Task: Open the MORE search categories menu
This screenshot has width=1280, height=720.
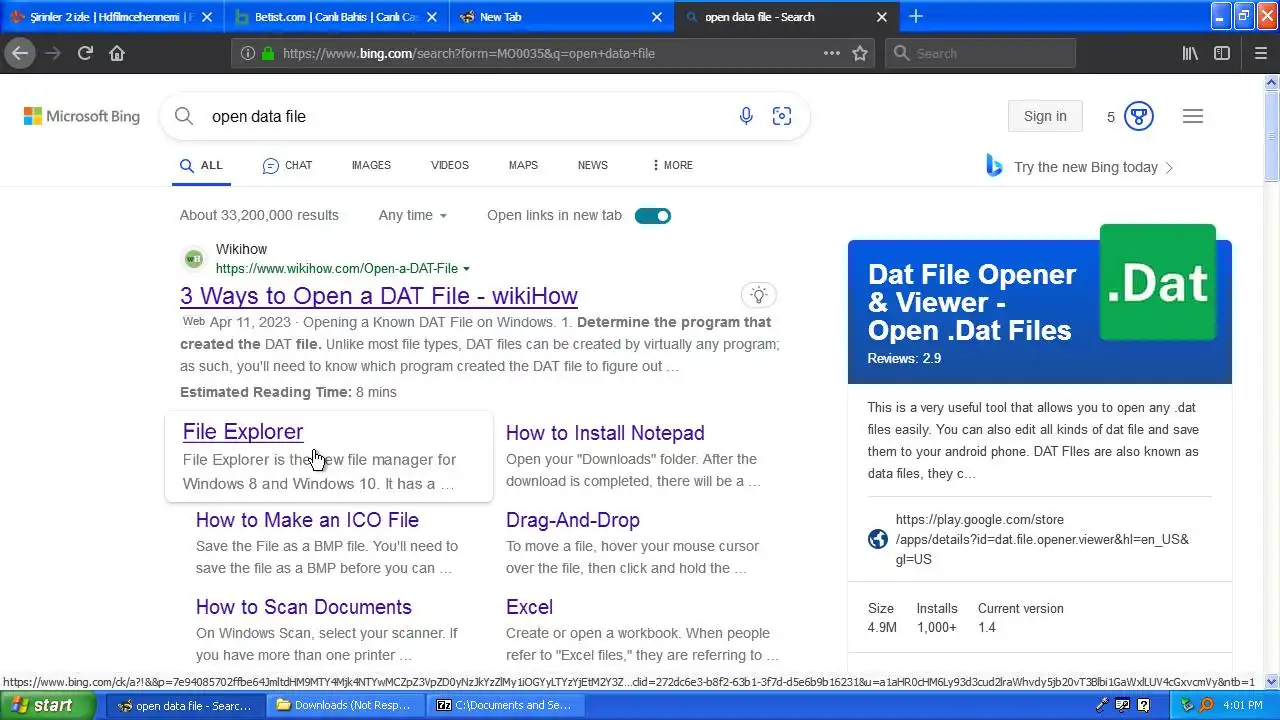Action: (672, 165)
